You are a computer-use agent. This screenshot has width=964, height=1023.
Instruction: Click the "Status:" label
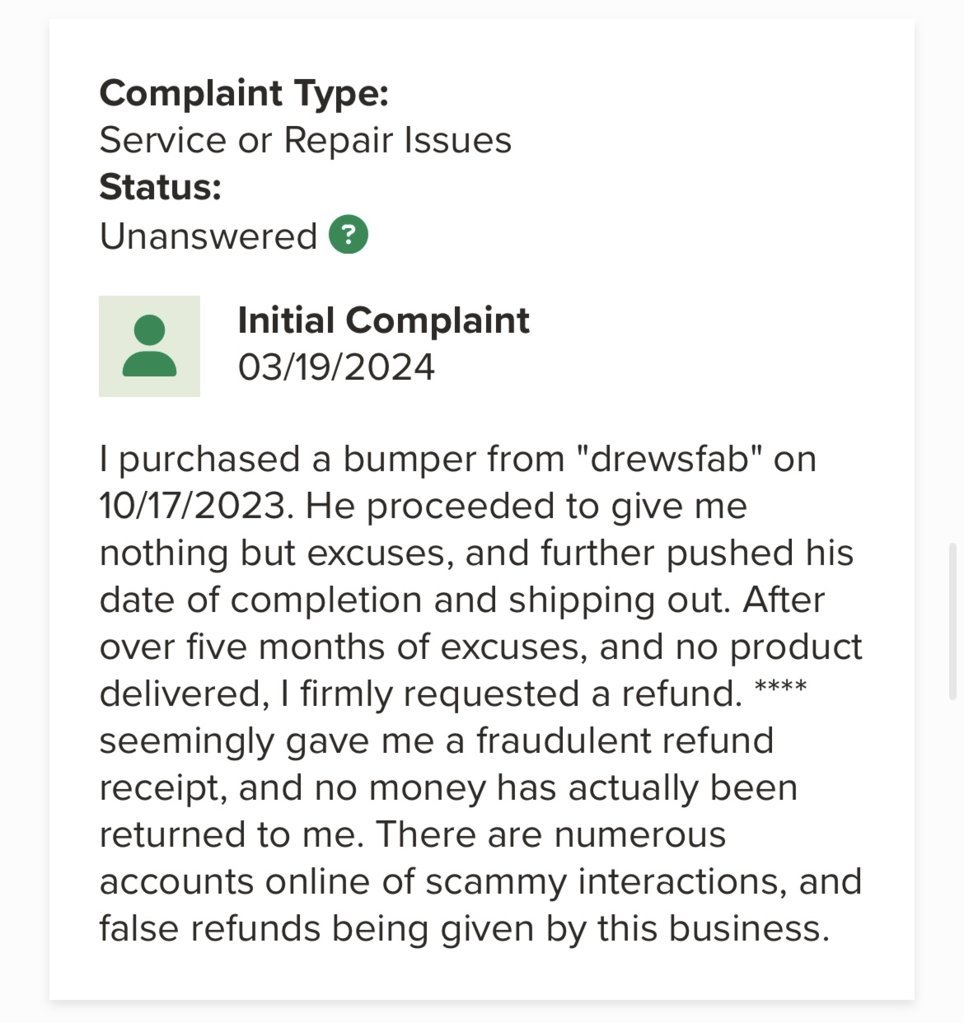coord(160,187)
